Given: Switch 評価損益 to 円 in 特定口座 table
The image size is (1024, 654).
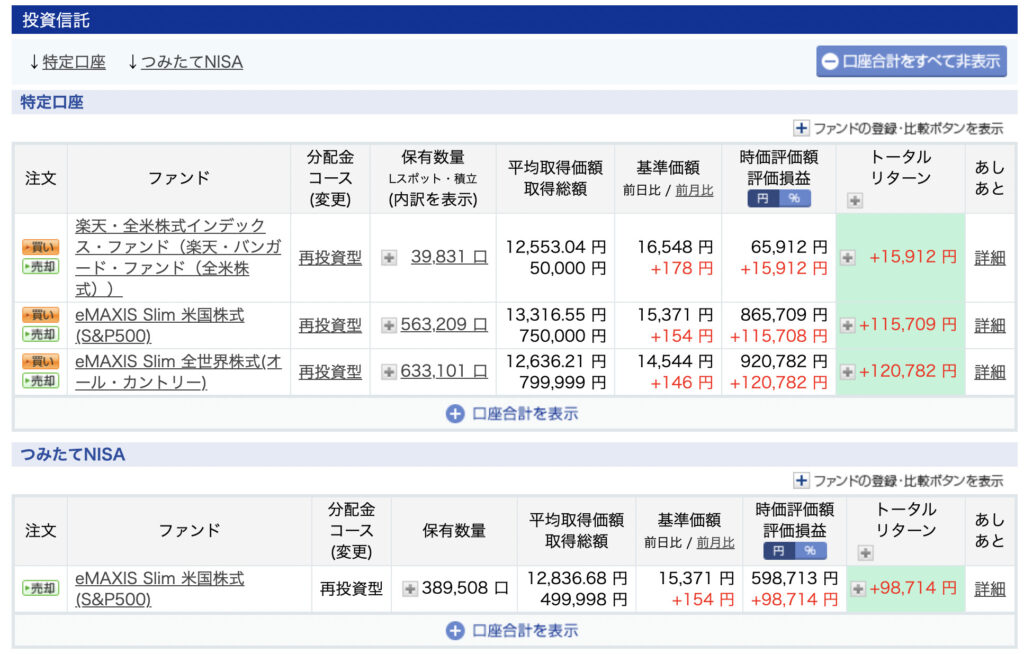Looking at the screenshot, I should 763,199.
